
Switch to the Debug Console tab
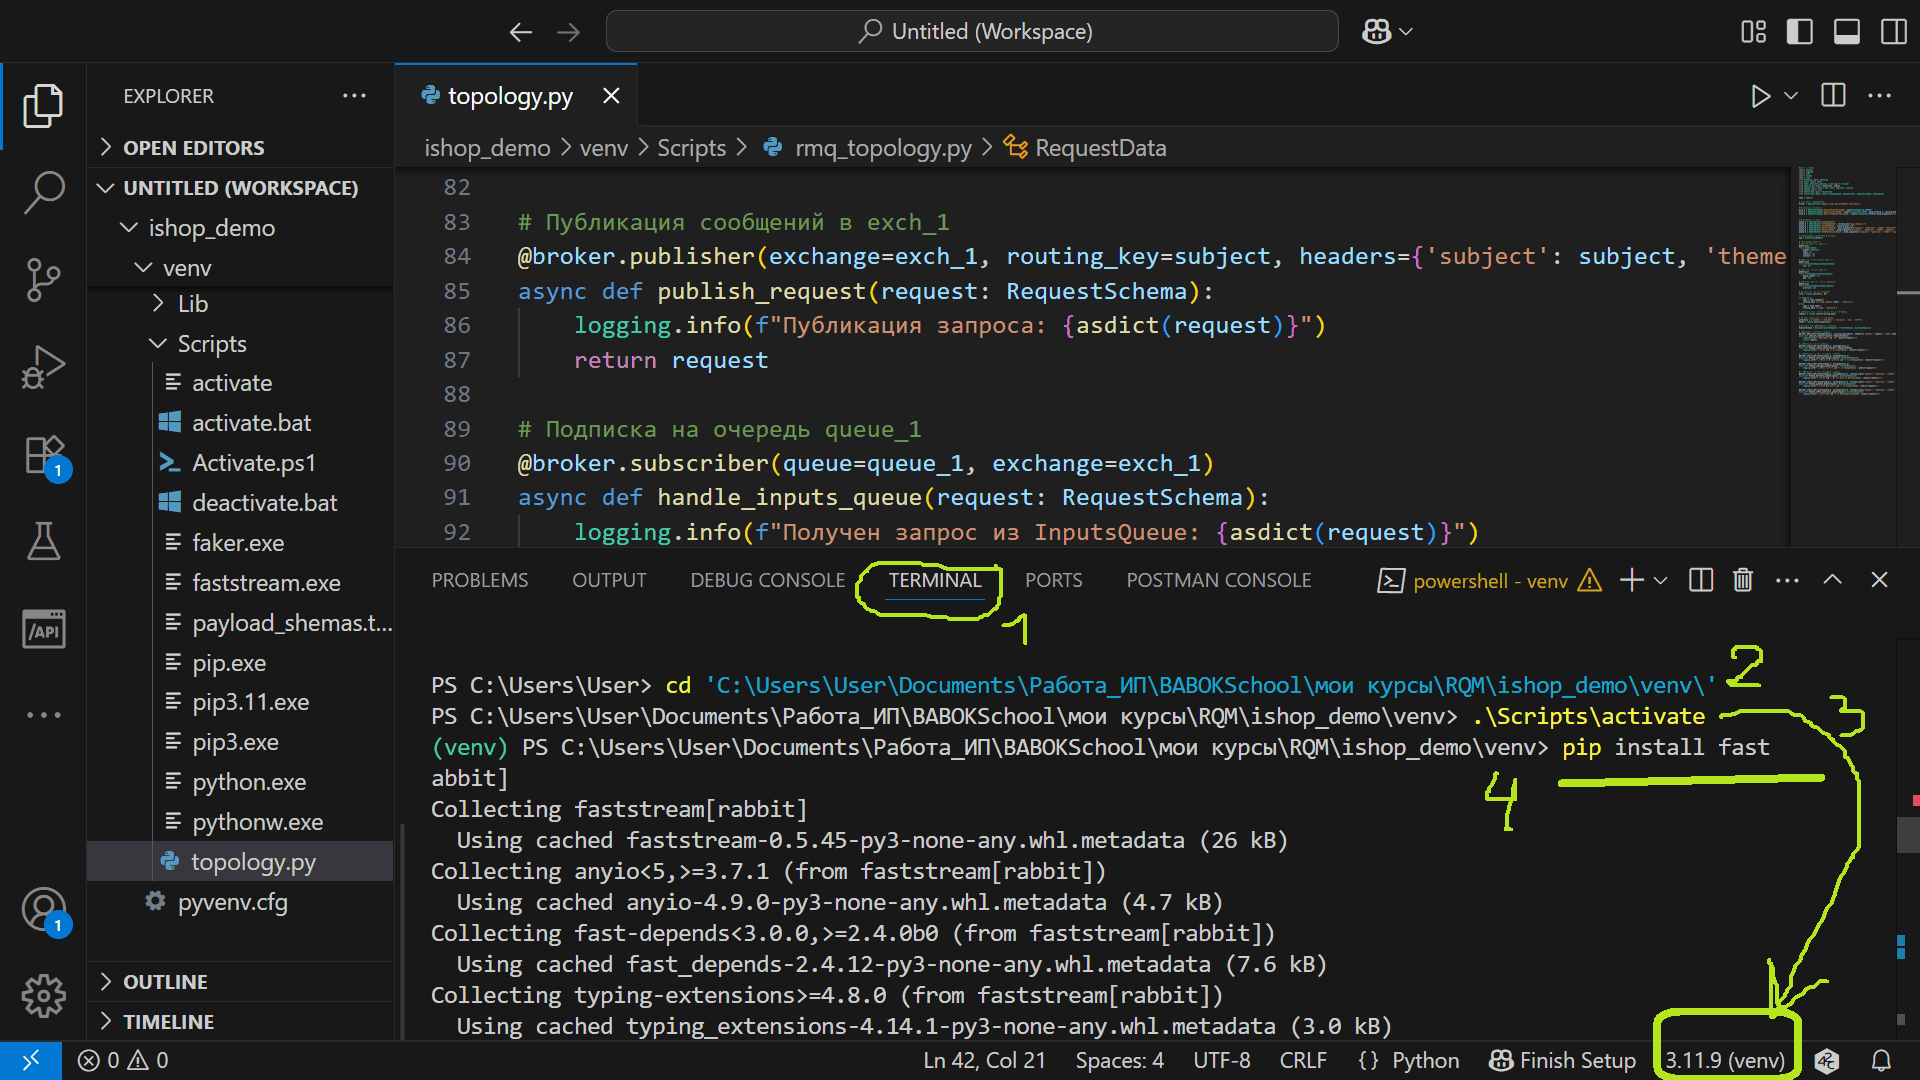(767, 580)
